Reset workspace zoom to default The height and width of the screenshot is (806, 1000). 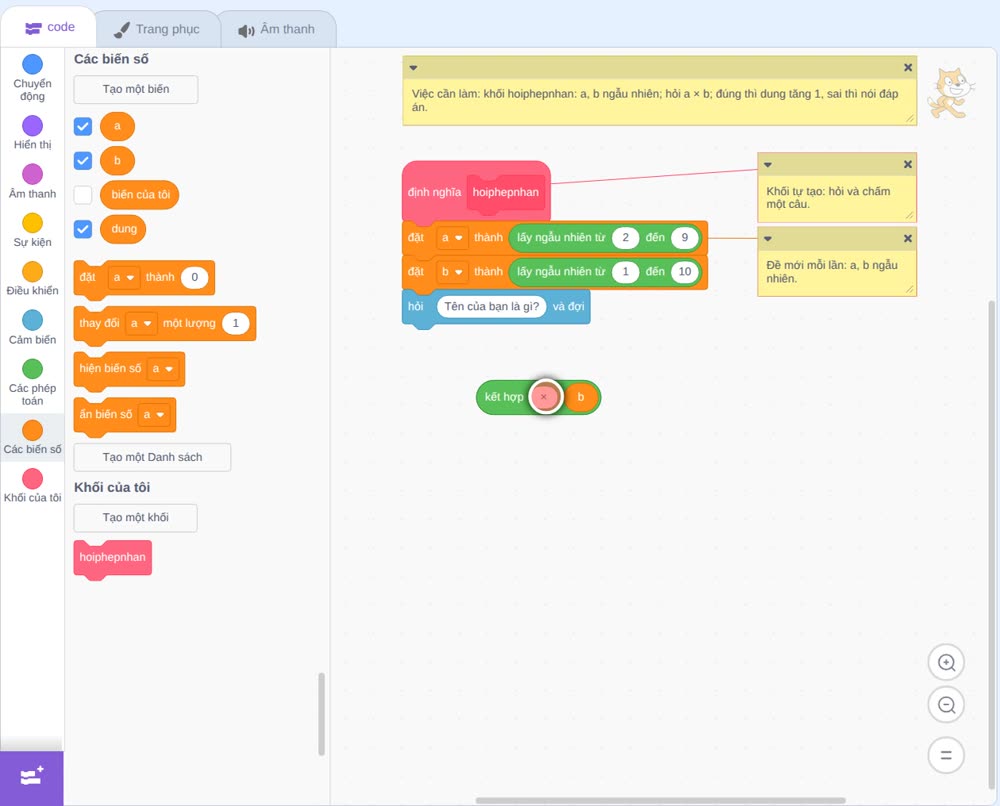[946, 755]
